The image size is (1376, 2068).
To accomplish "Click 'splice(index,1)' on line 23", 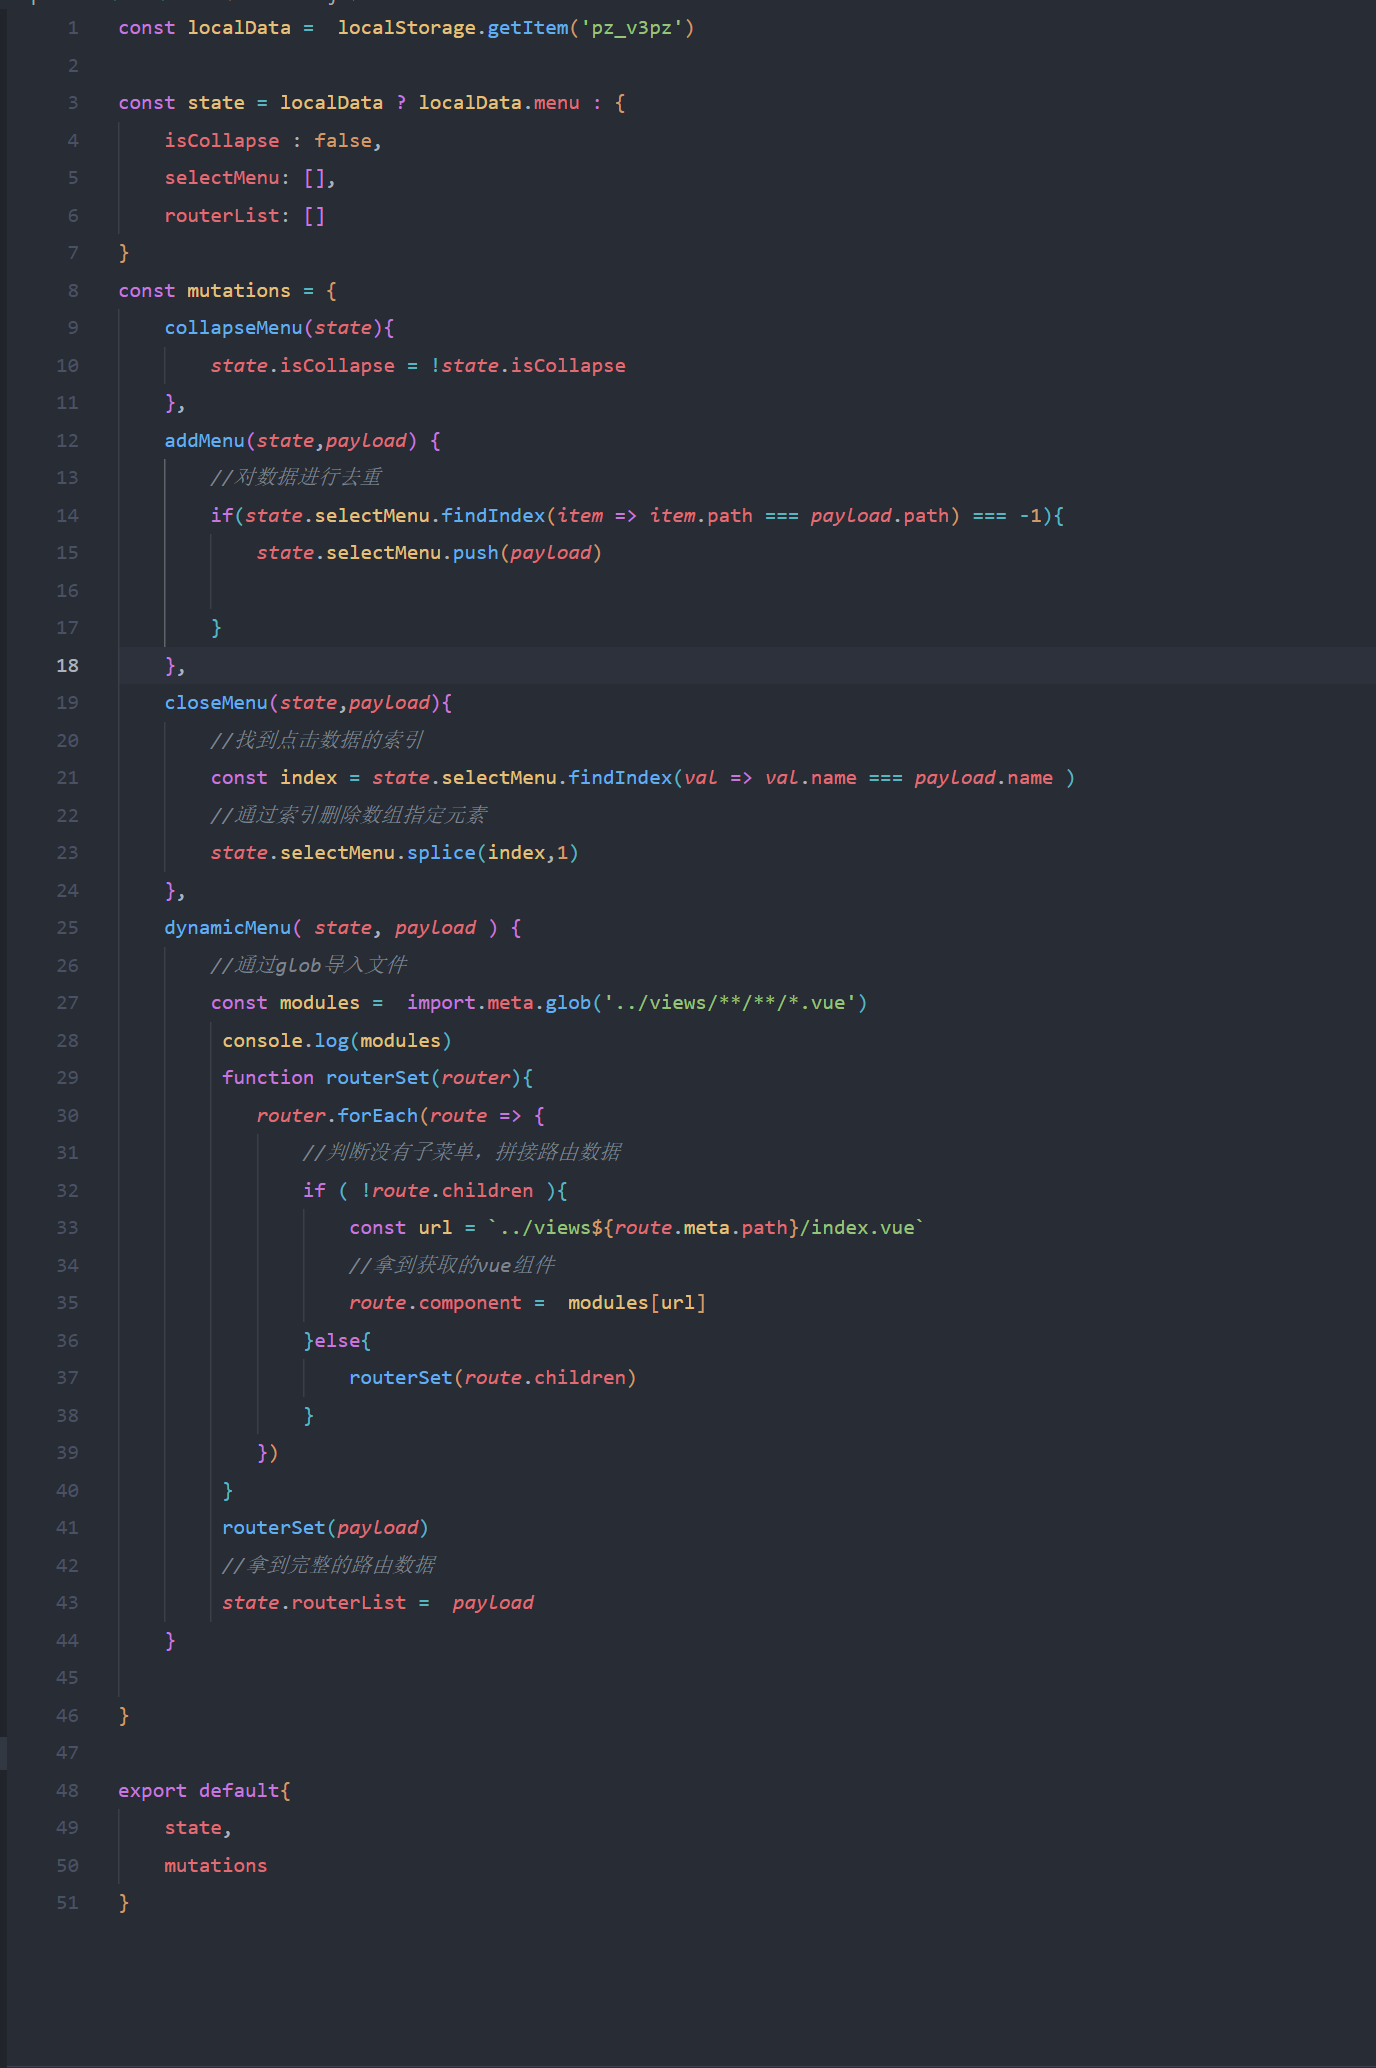I will (x=493, y=853).
